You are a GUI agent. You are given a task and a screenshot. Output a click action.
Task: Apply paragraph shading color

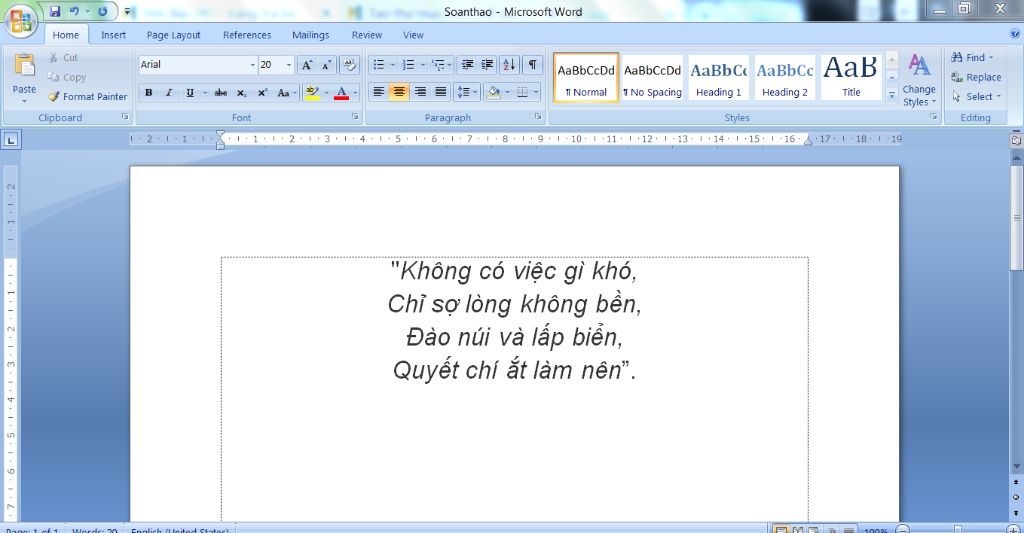click(x=494, y=92)
